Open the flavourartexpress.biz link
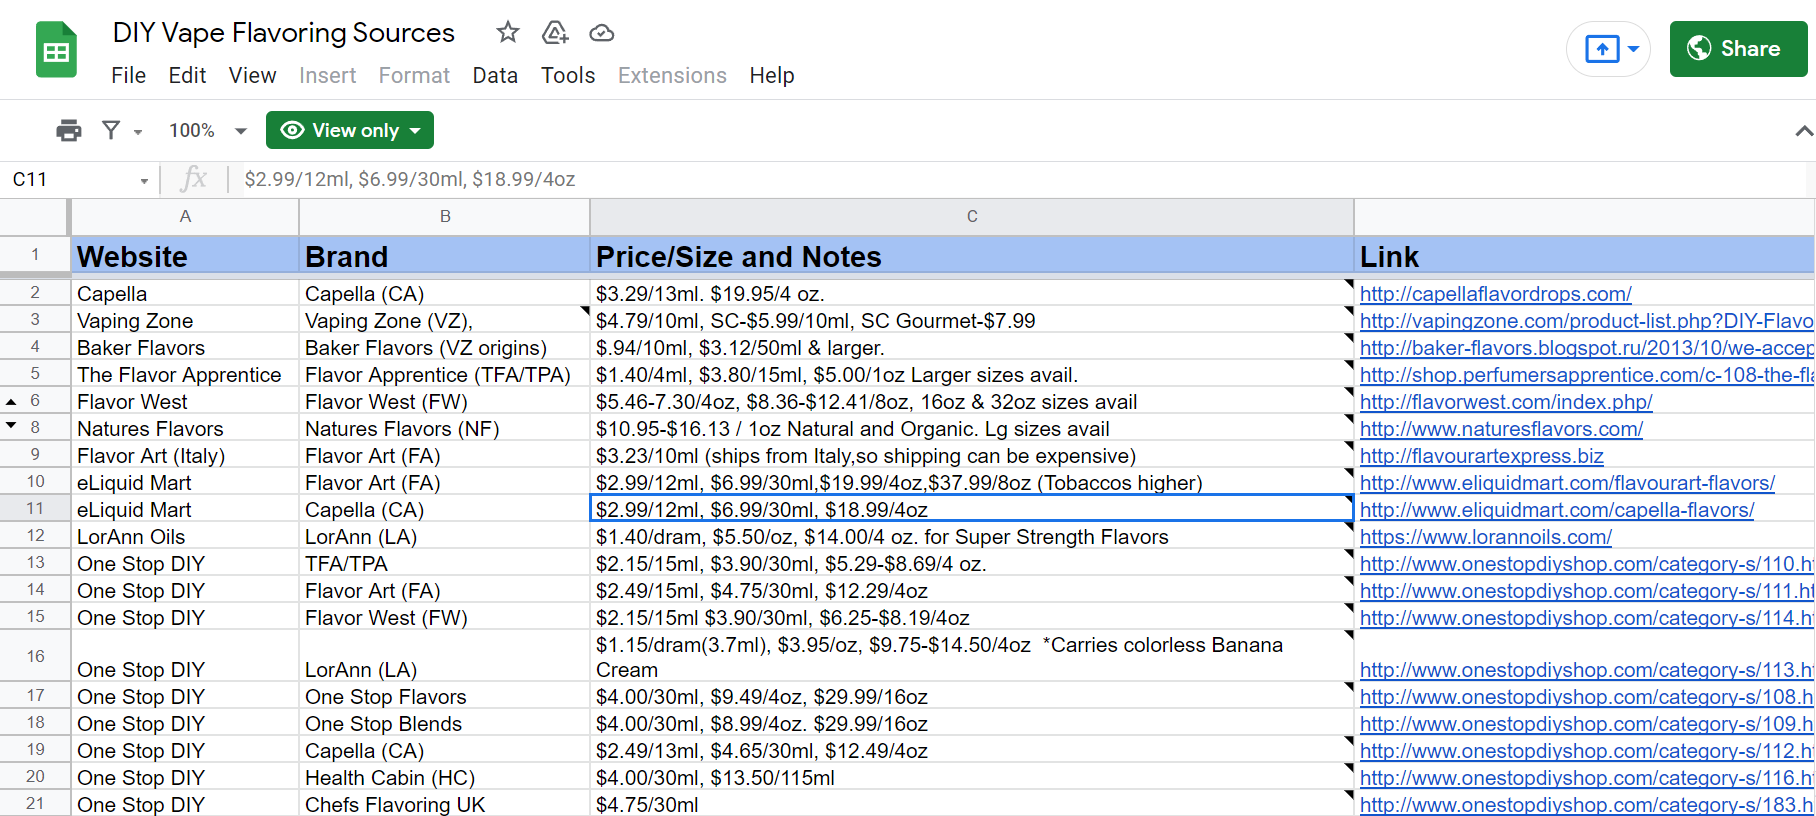Screen dimensions: 1816x816 1481,456
